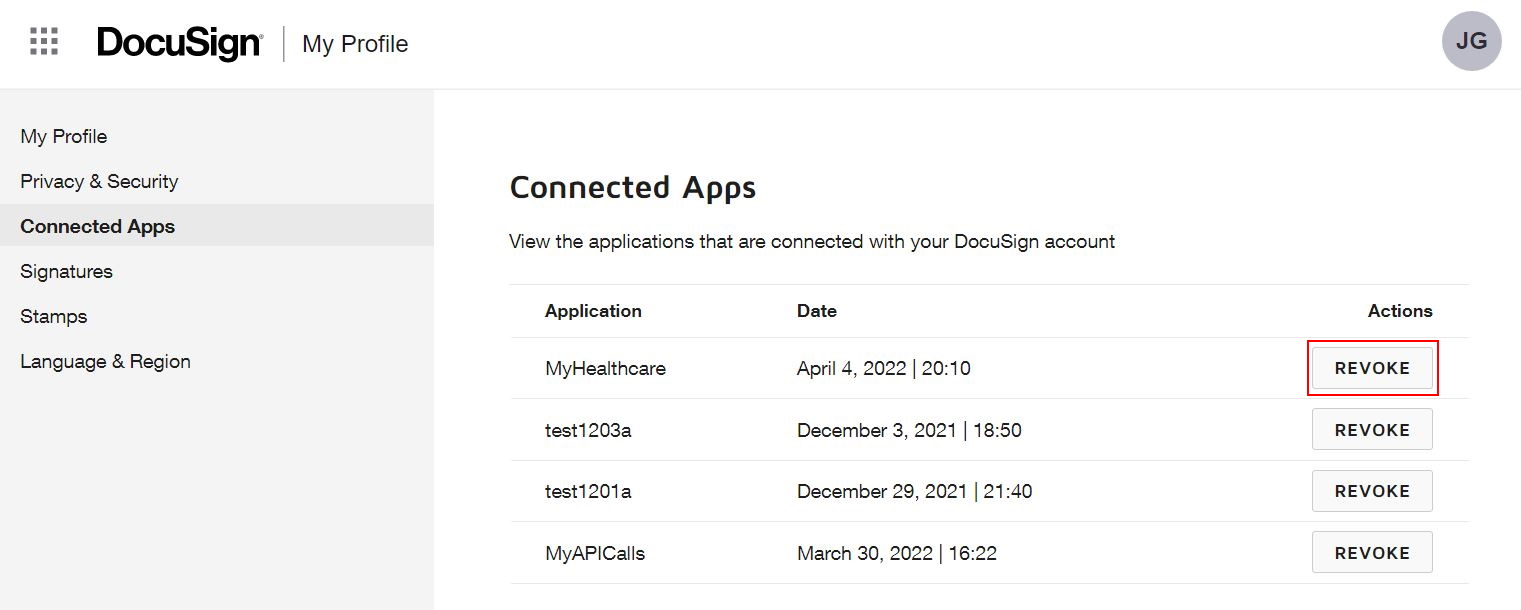Revoke access for MyAPICalls
Viewport: 1521px width, 610px height.
click(x=1372, y=553)
